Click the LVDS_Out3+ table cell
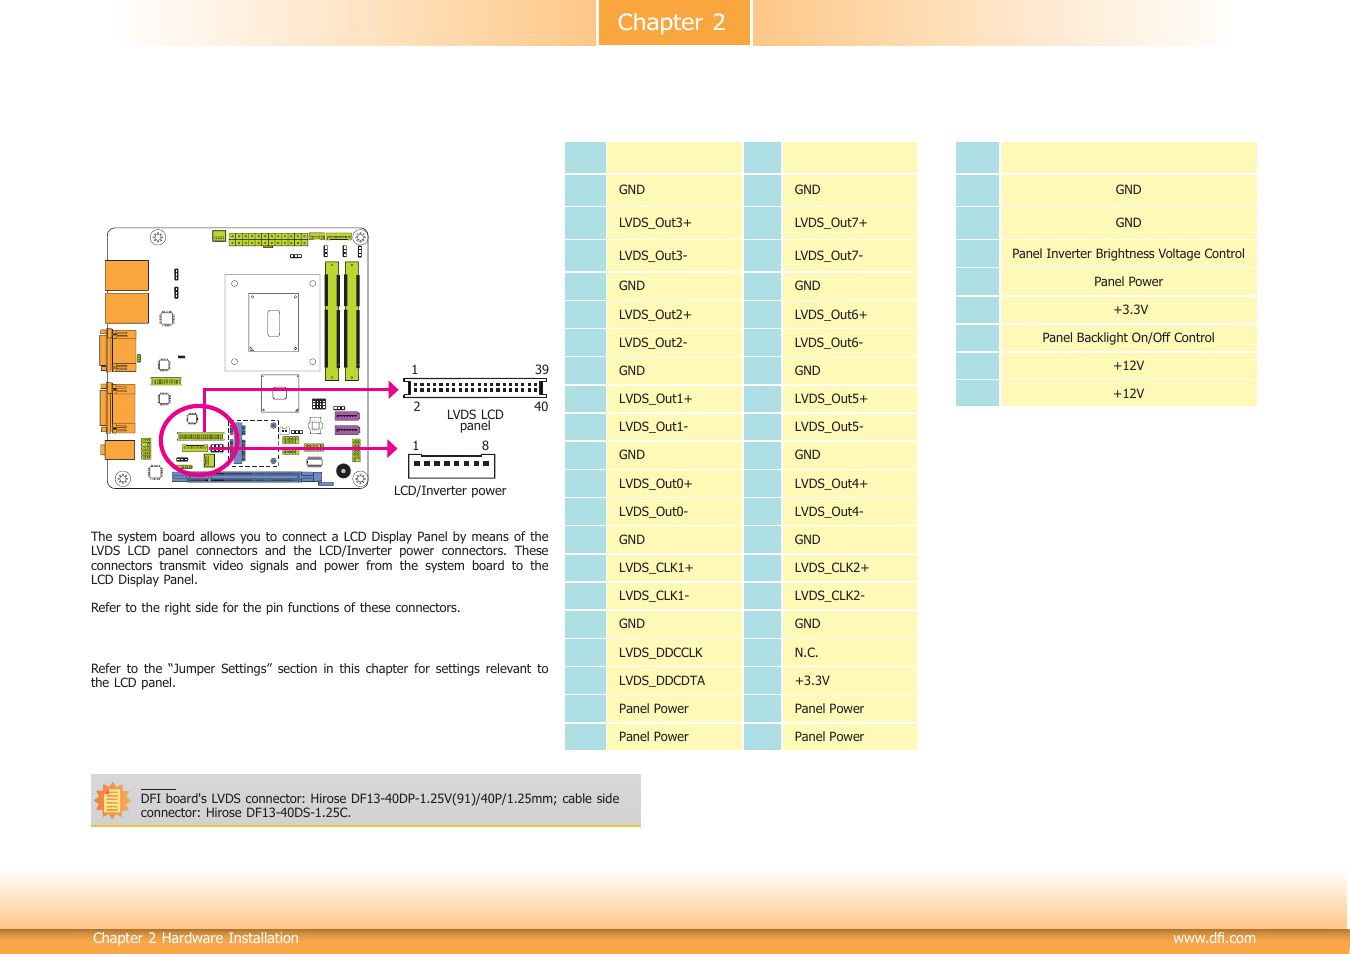 (674, 223)
